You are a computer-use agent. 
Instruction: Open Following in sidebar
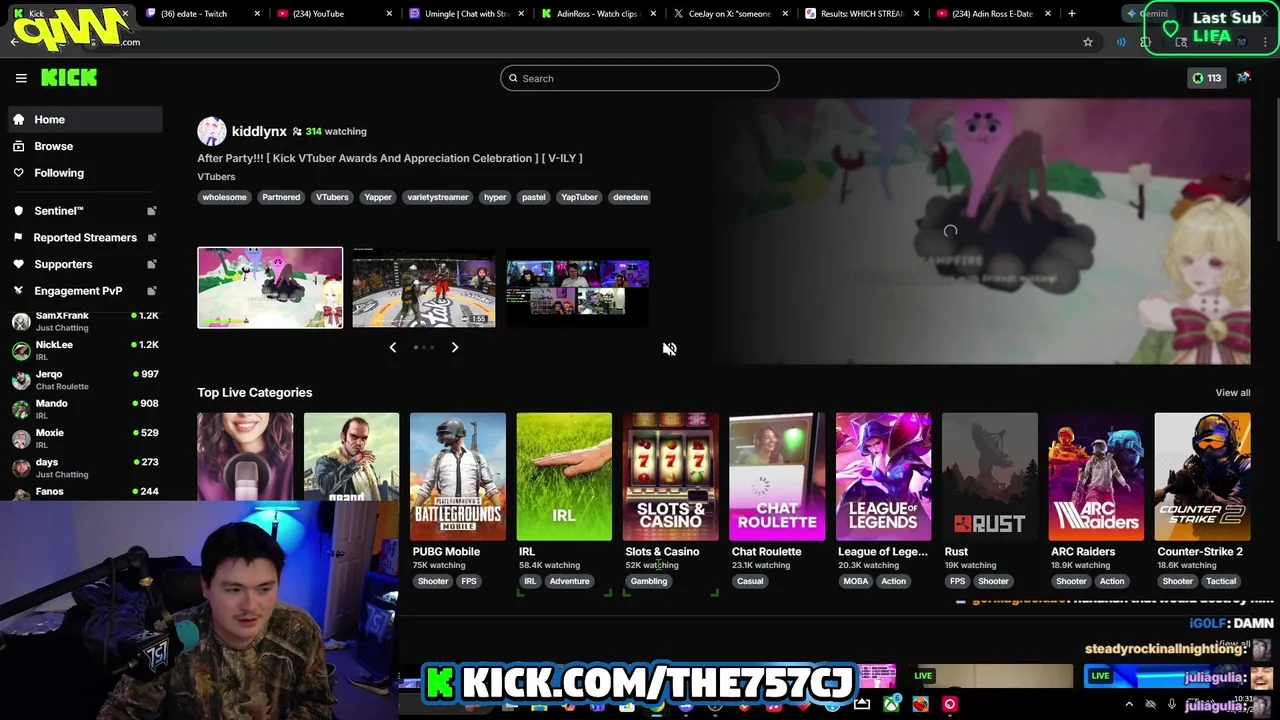(86, 173)
